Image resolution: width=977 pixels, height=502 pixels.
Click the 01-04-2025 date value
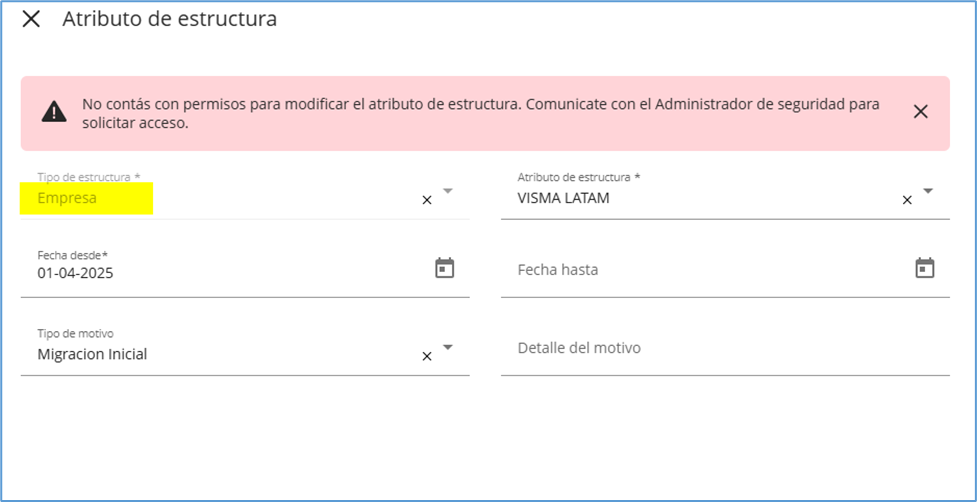click(75, 273)
